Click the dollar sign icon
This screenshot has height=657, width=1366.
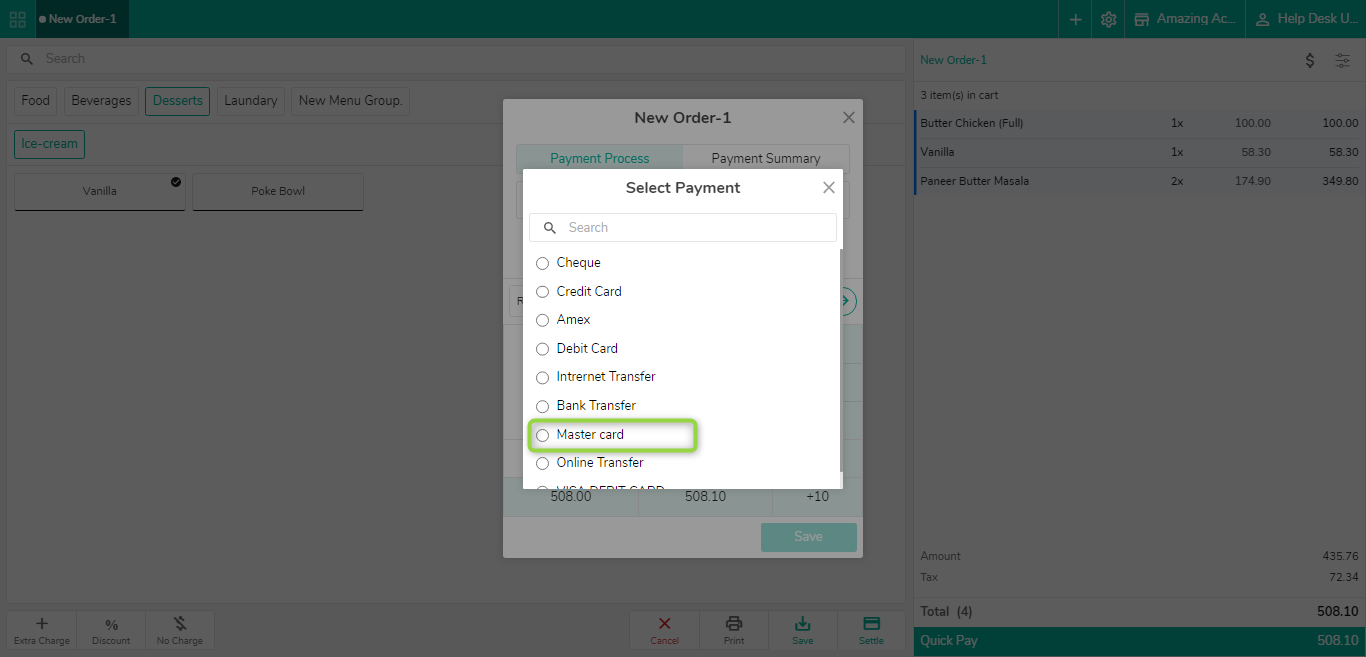pyautogui.click(x=1310, y=60)
